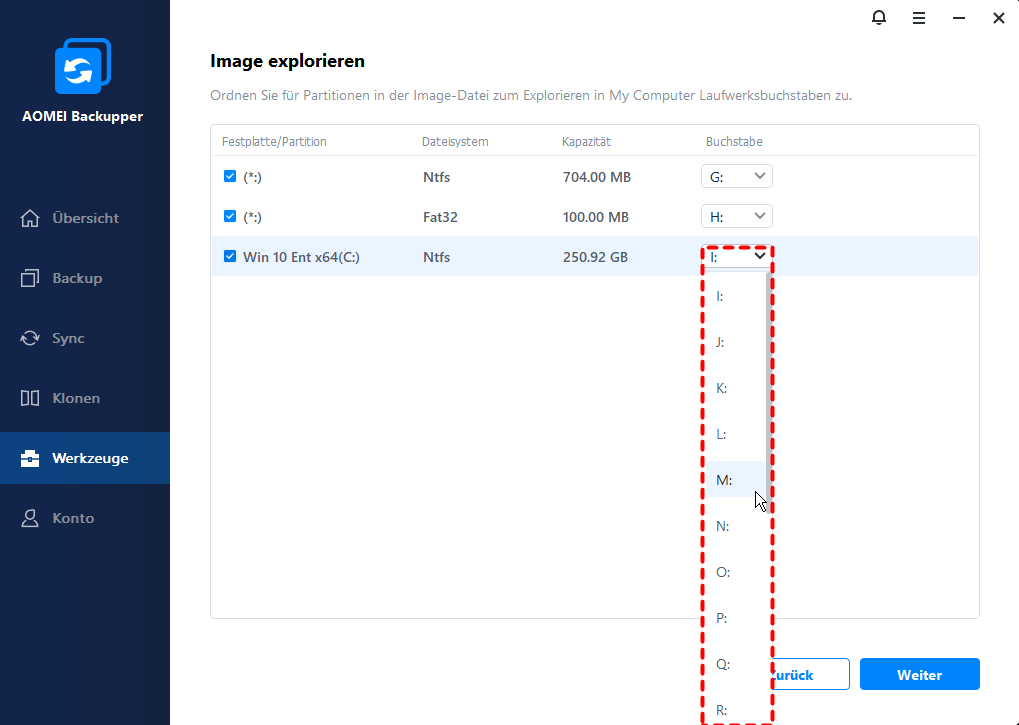Open the Backup section
The image size is (1019, 725).
pos(85,278)
